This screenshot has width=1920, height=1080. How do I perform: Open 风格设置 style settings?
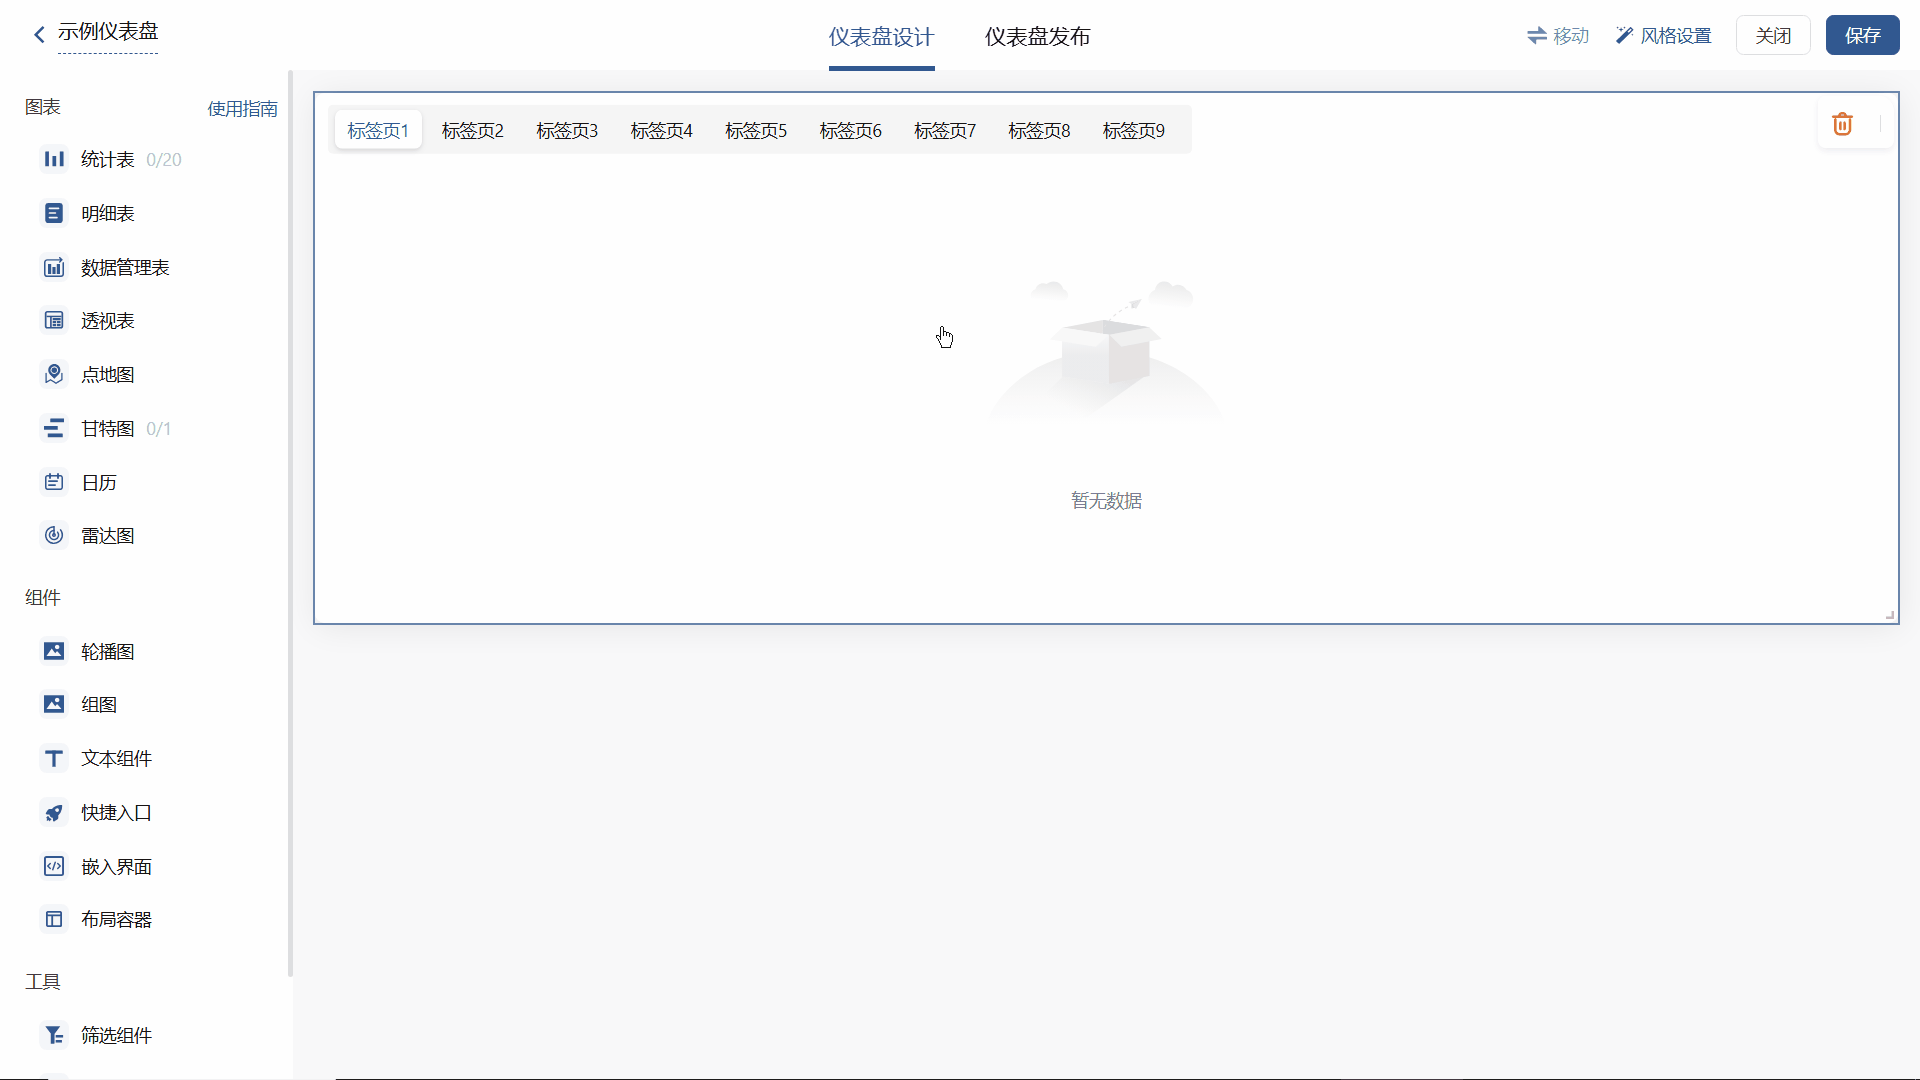pos(1664,36)
